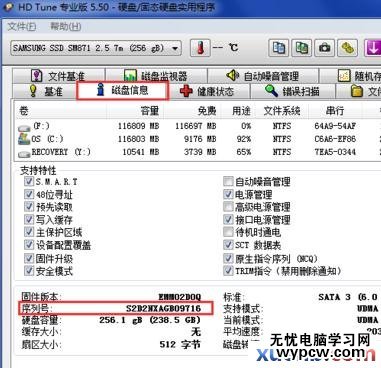This screenshot has width=381, height=368.
Task: Toggle the 设备配置覆盖 checkbox
Action: pos(29,245)
